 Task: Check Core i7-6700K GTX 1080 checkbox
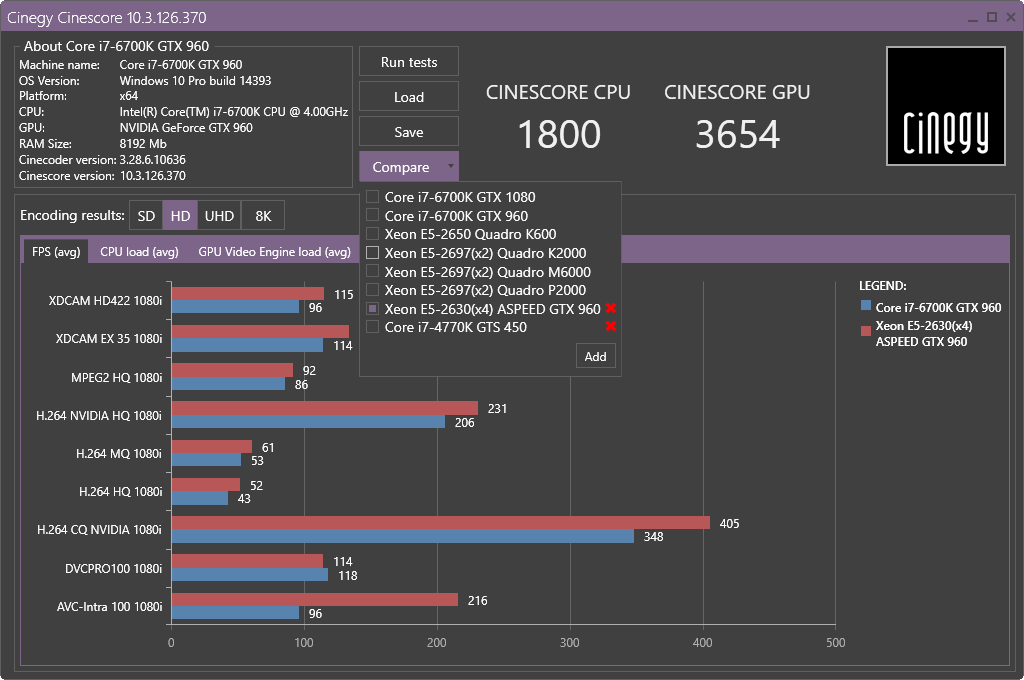pyautogui.click(x=372, y=197)
